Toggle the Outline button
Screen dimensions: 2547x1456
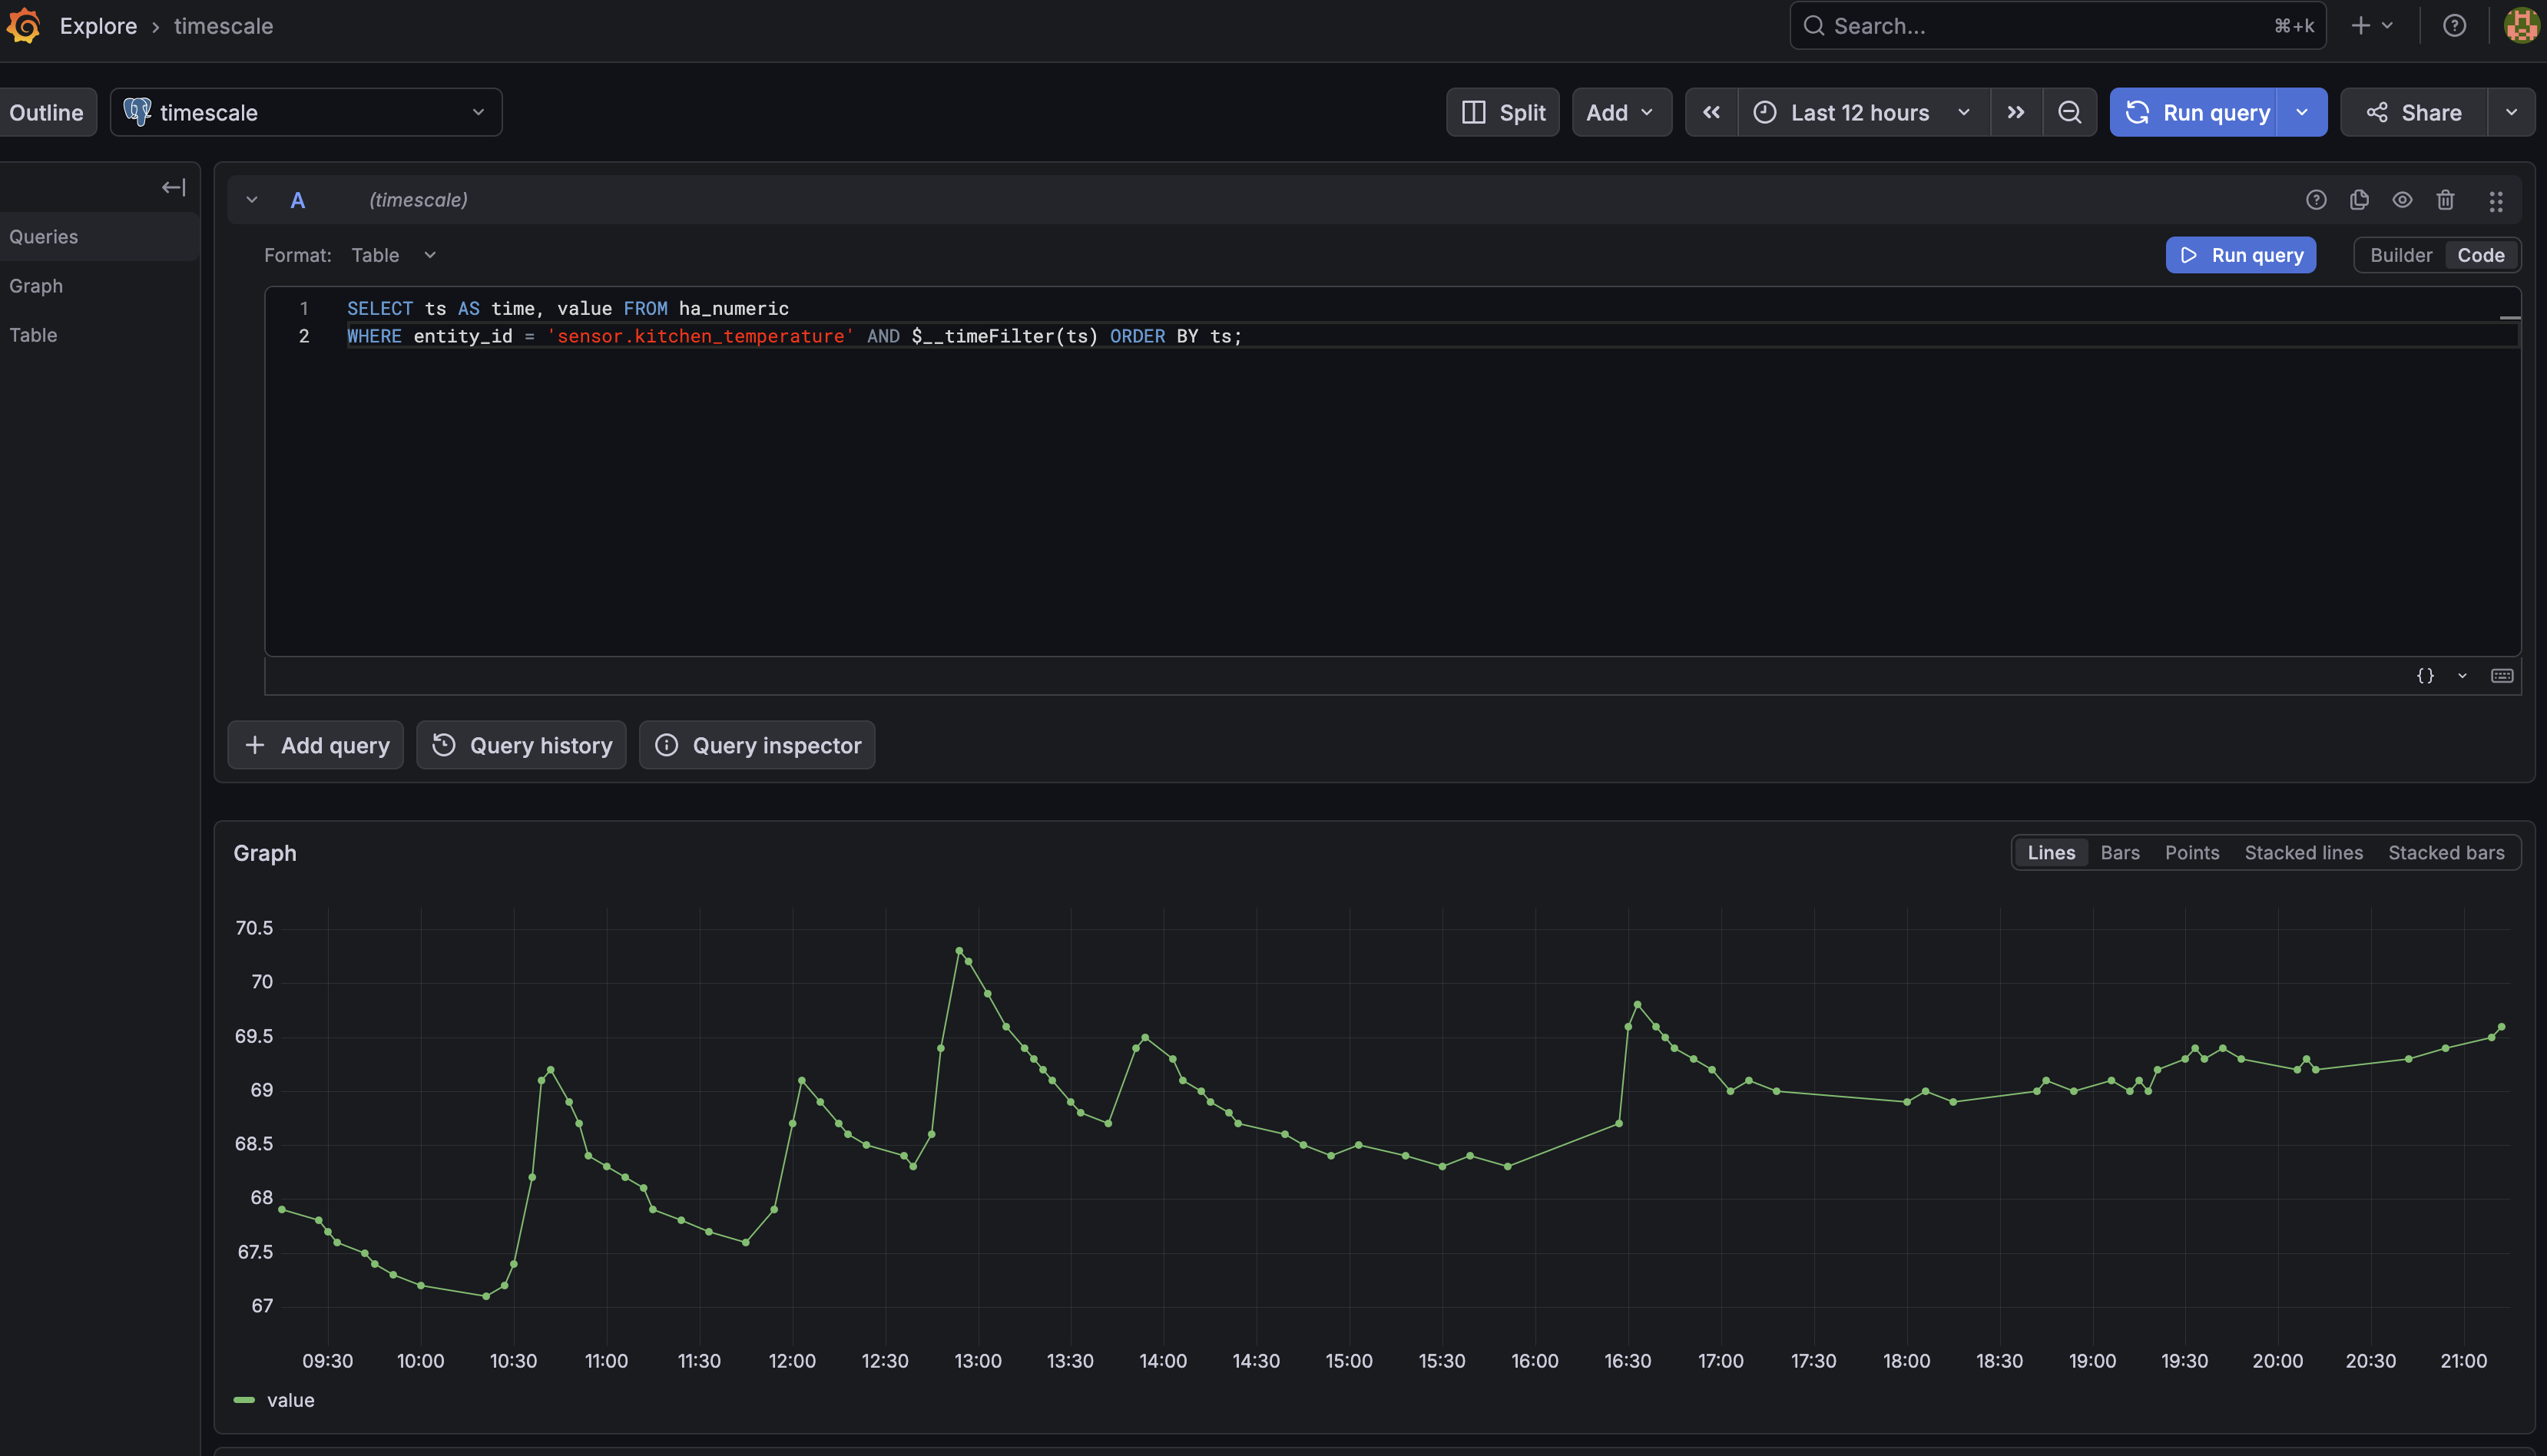[47, 112]
